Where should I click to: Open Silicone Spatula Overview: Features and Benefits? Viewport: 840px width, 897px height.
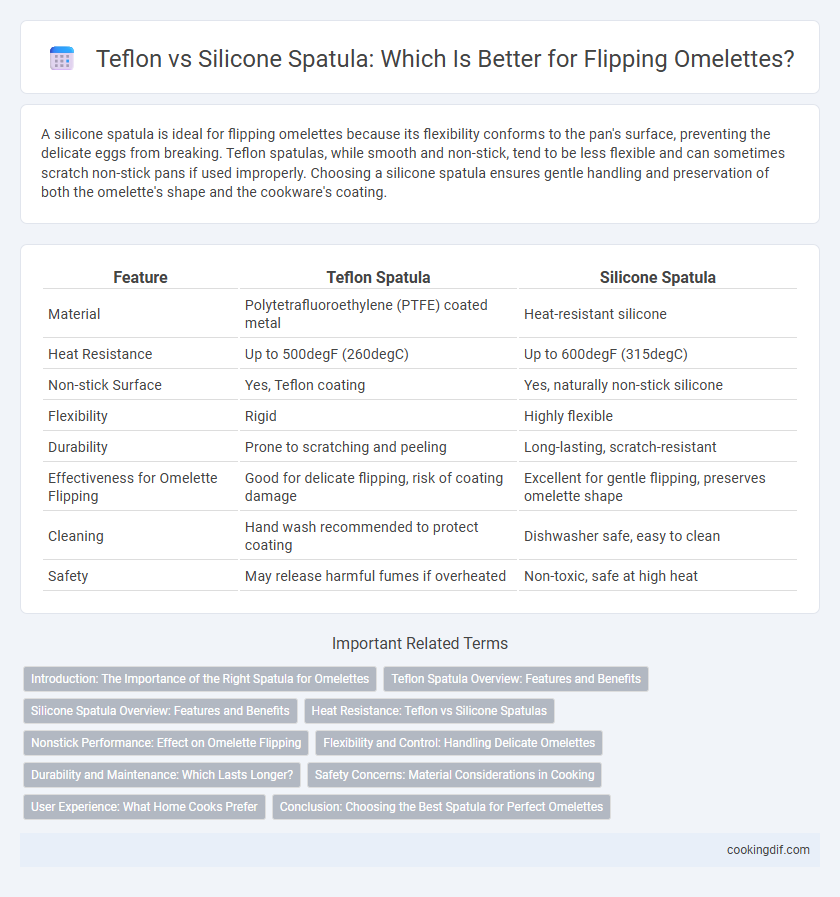pyautogui.click(x=160, y=711)
